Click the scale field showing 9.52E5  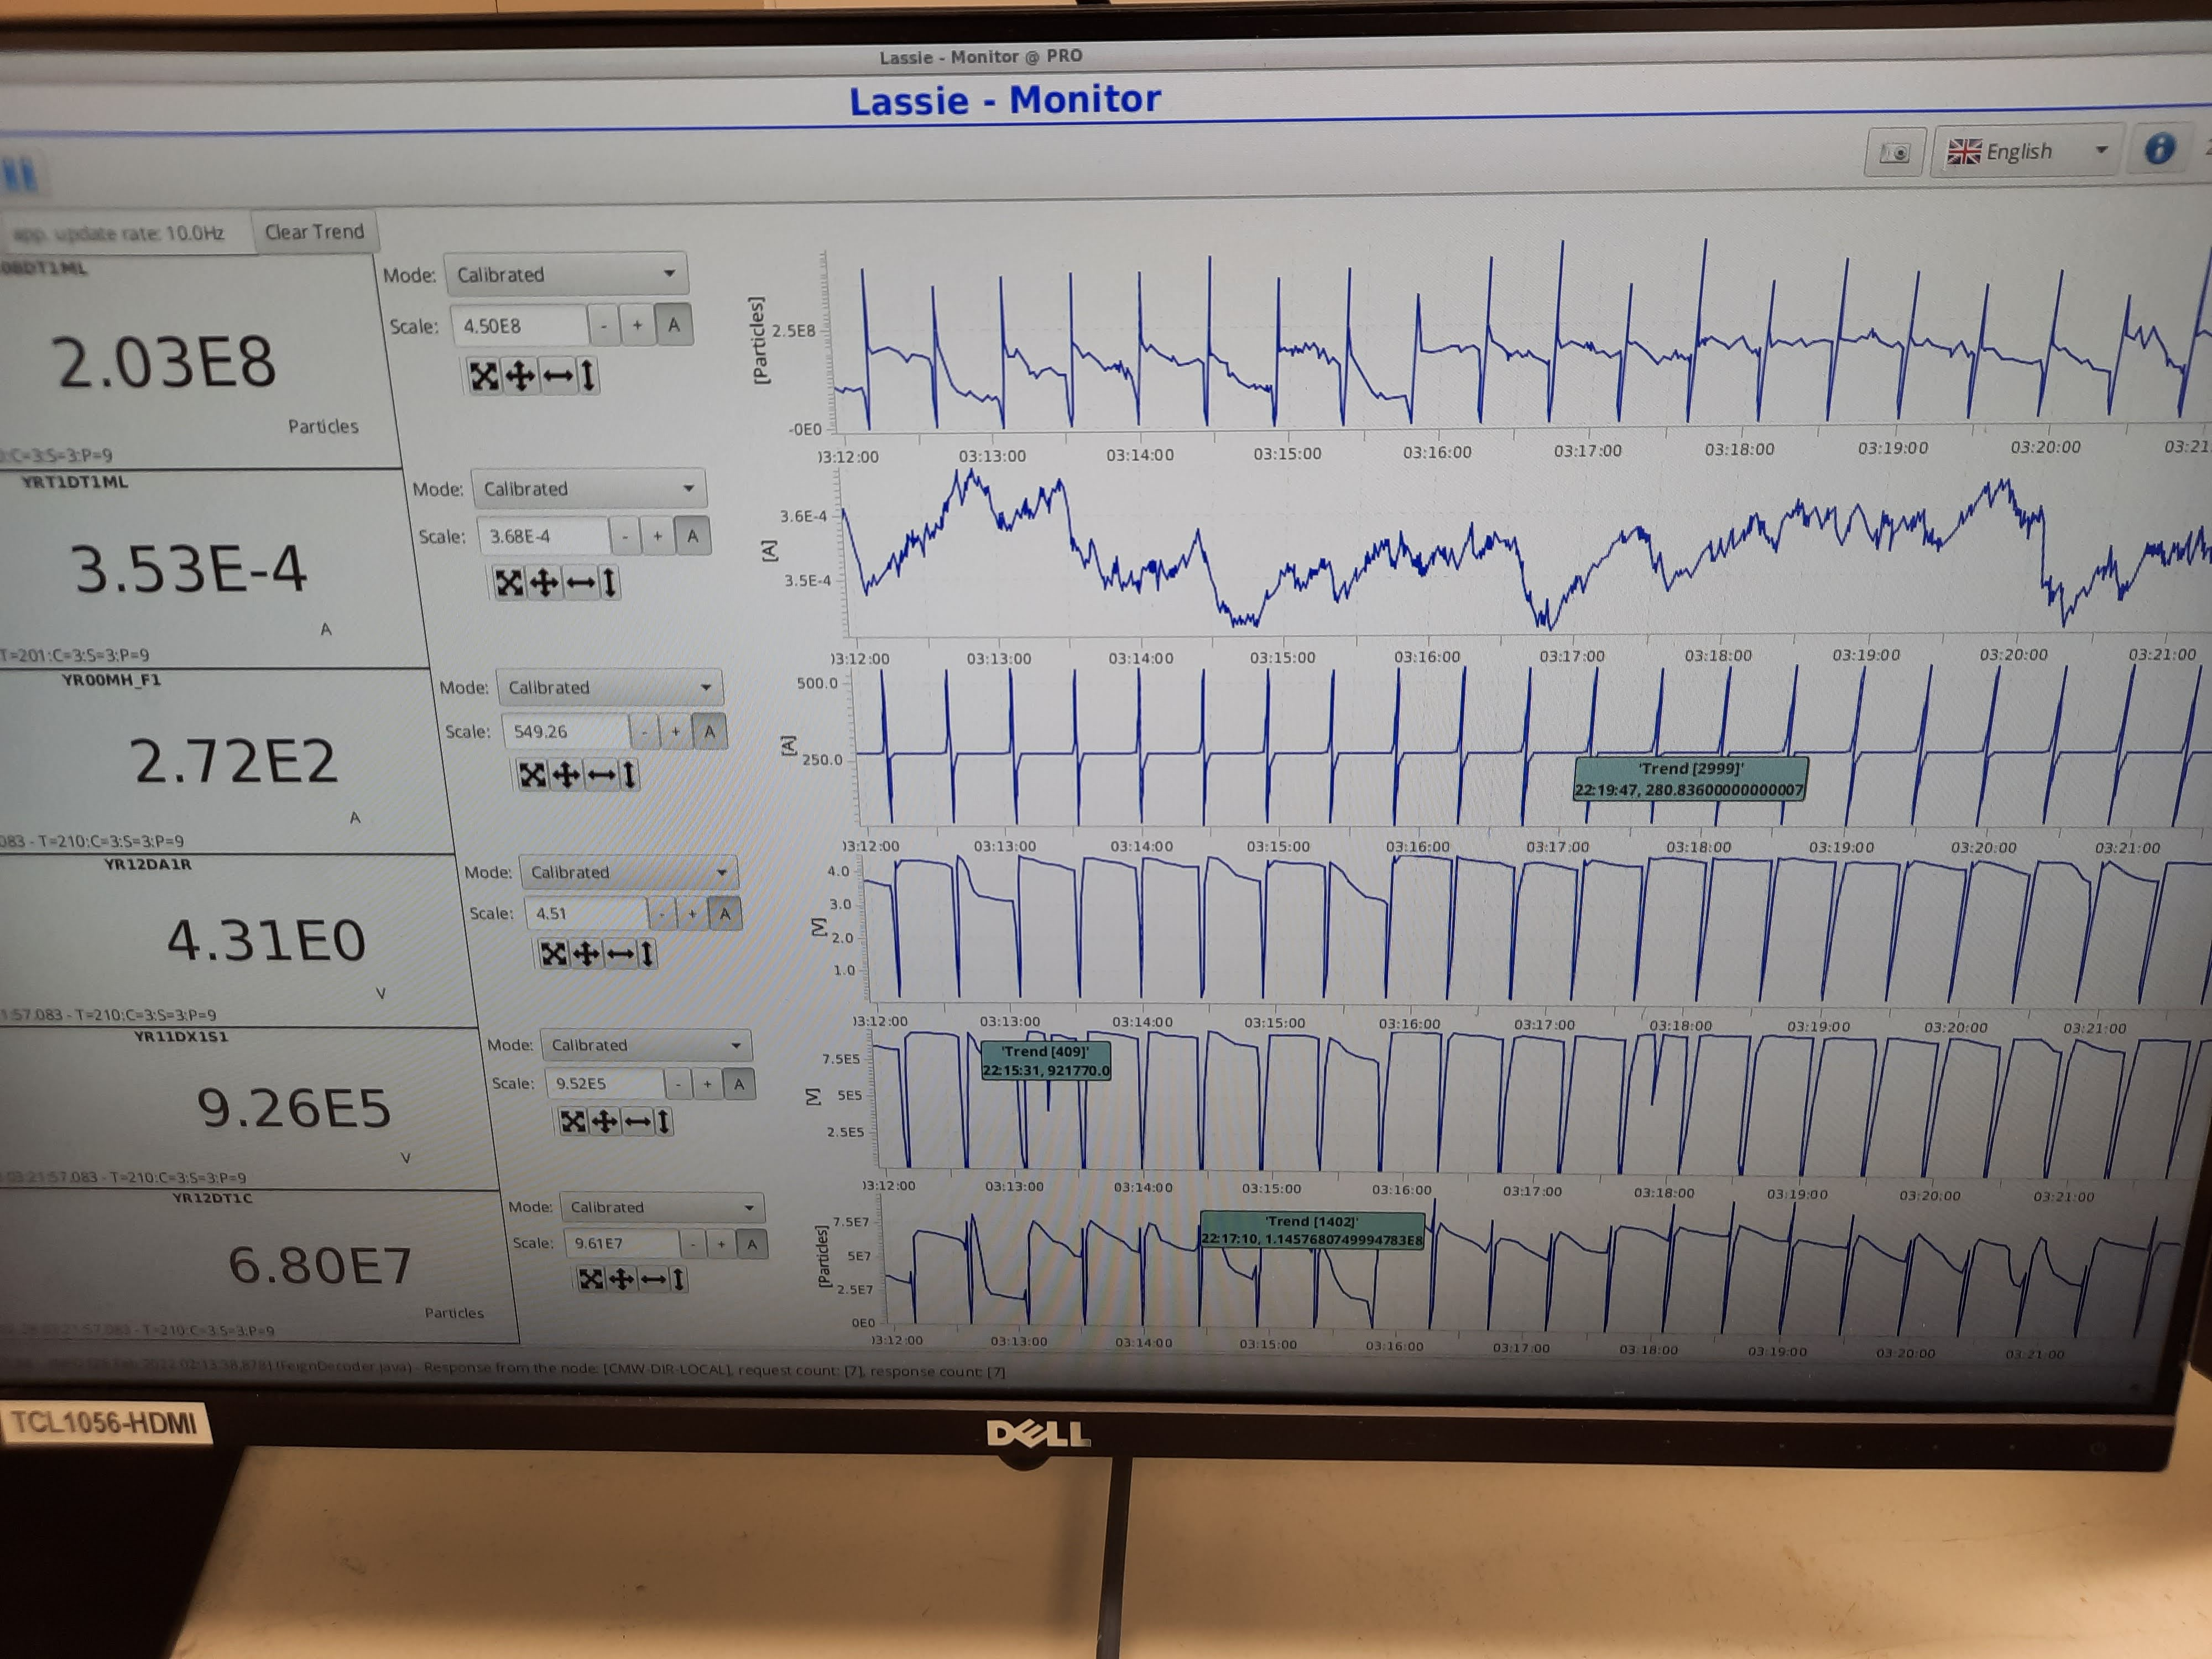point(604,1083)
